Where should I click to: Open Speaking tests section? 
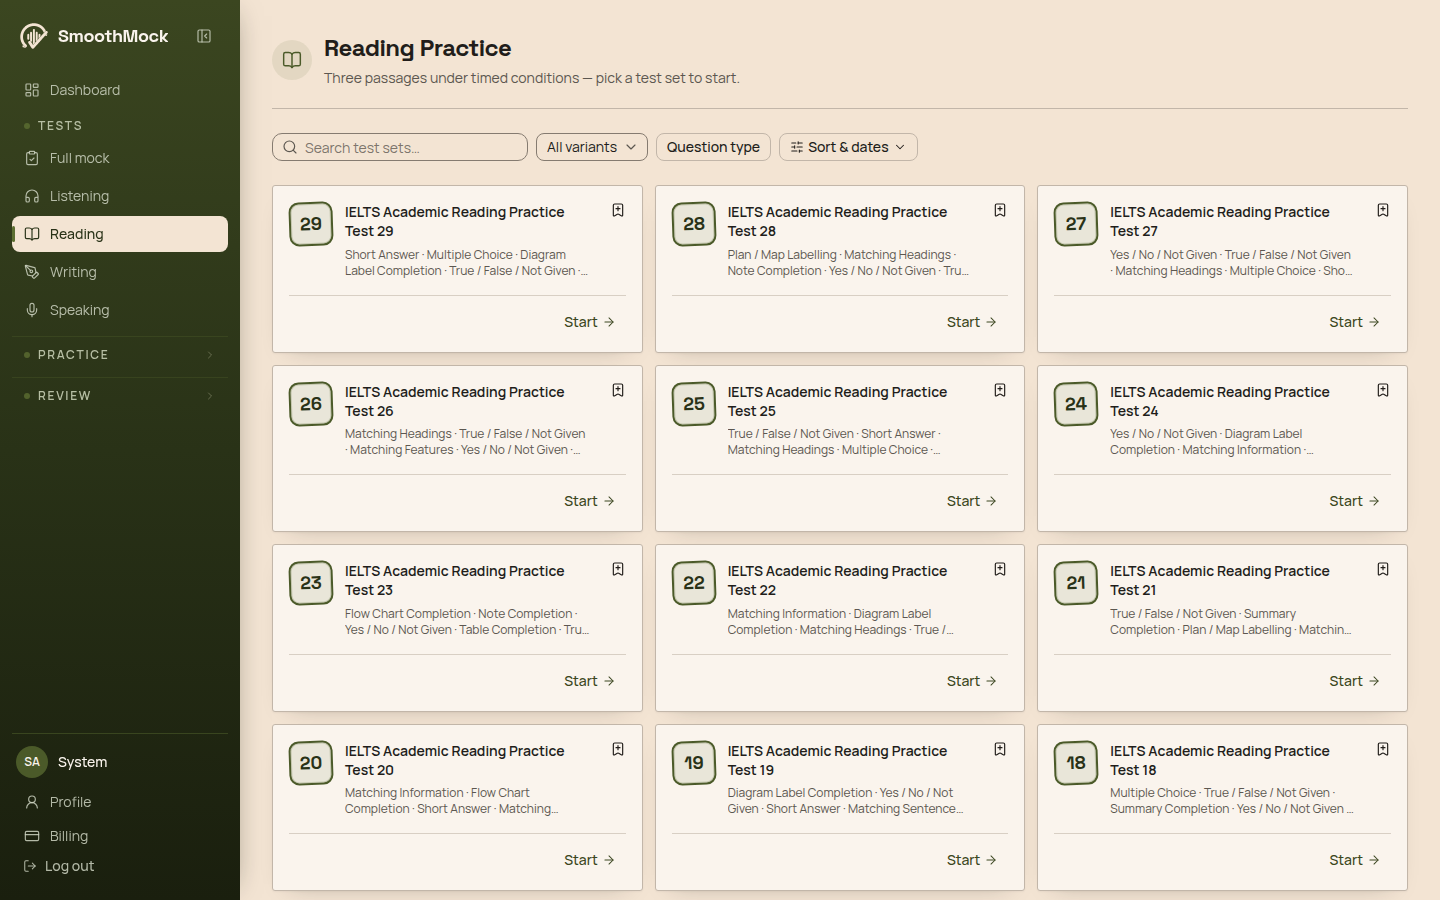point(120,310)
